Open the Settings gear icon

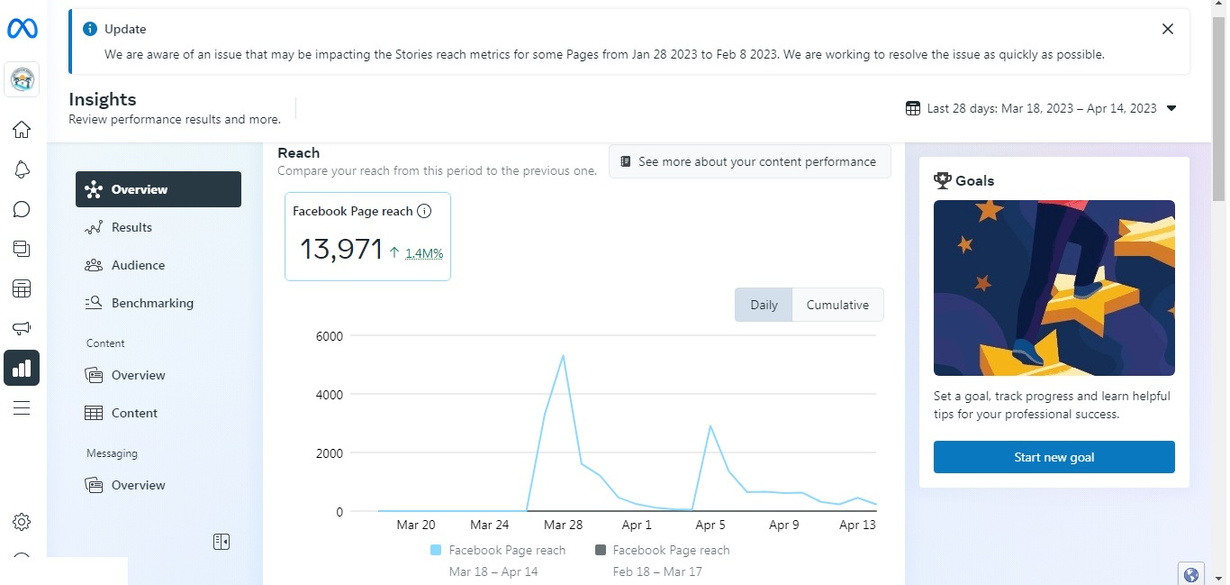coord(21,522)
